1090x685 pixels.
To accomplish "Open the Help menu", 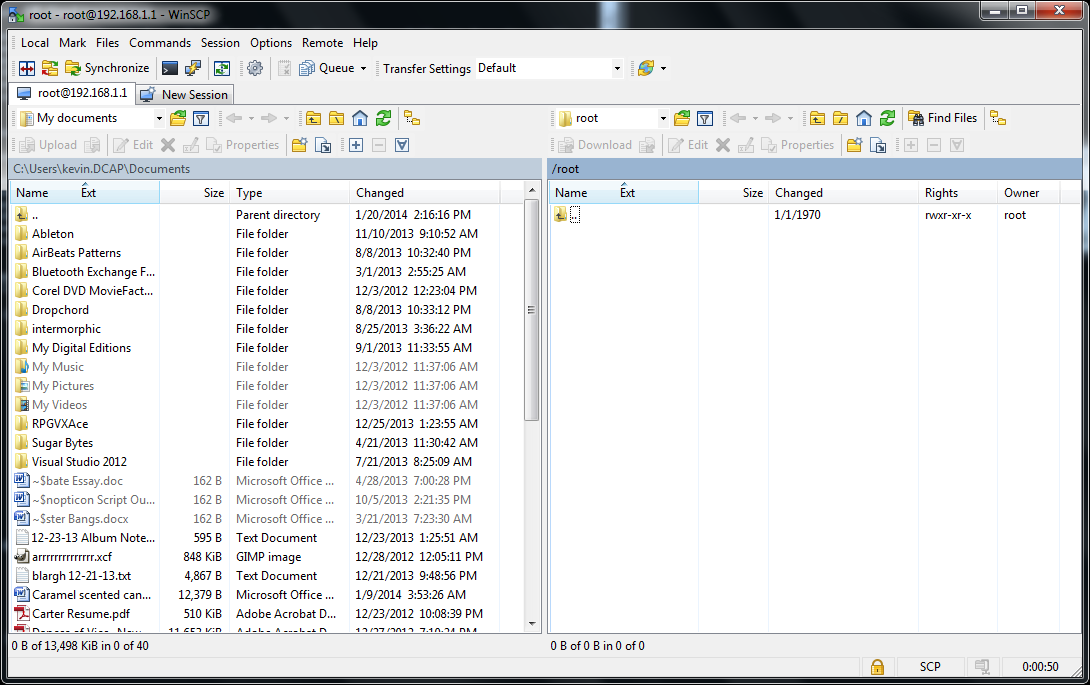I will pyautogui.click(x=365, y=43).
